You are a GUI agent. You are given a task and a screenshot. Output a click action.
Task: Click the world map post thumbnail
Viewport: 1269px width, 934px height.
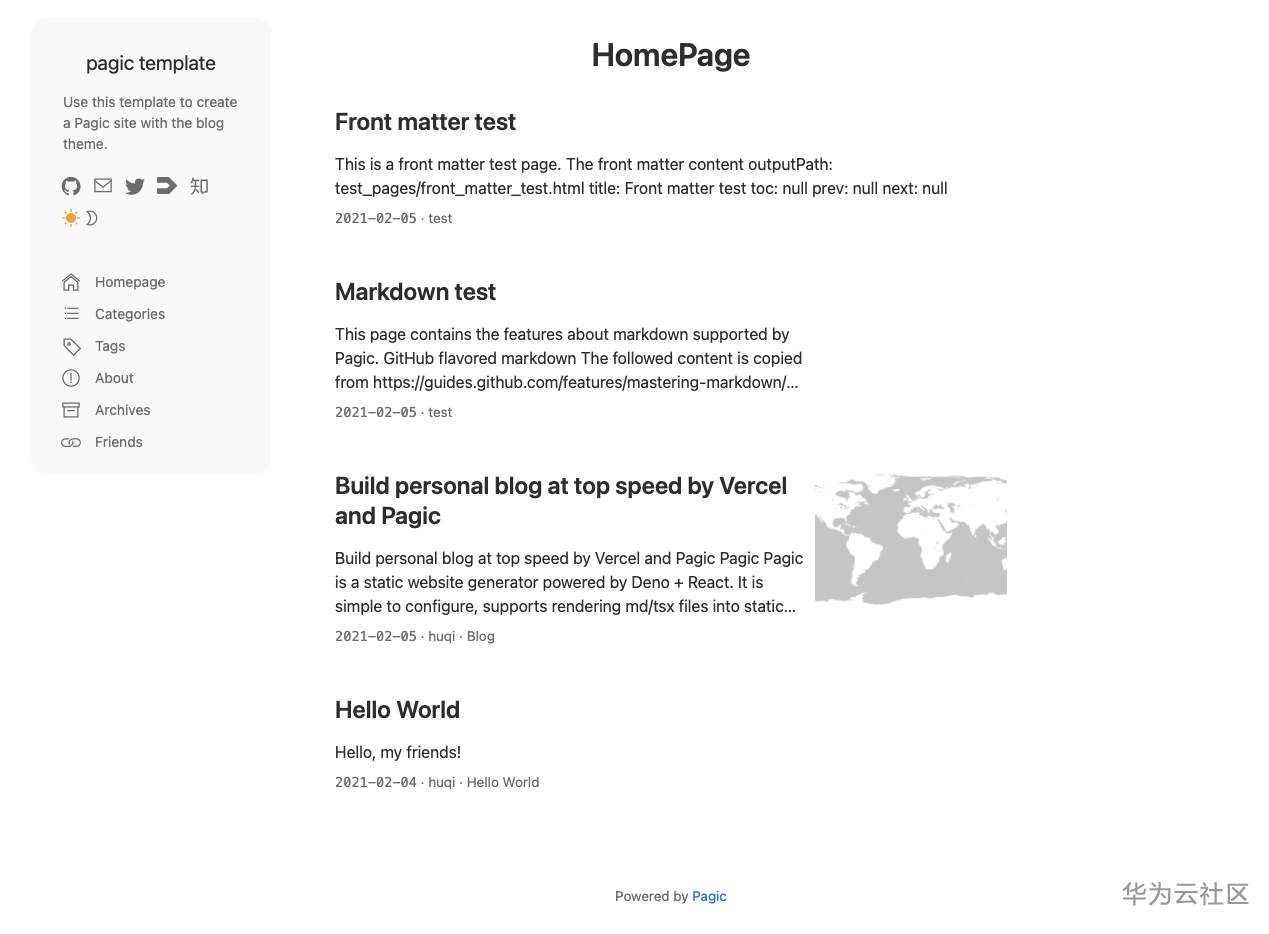(x=910, y=539)
